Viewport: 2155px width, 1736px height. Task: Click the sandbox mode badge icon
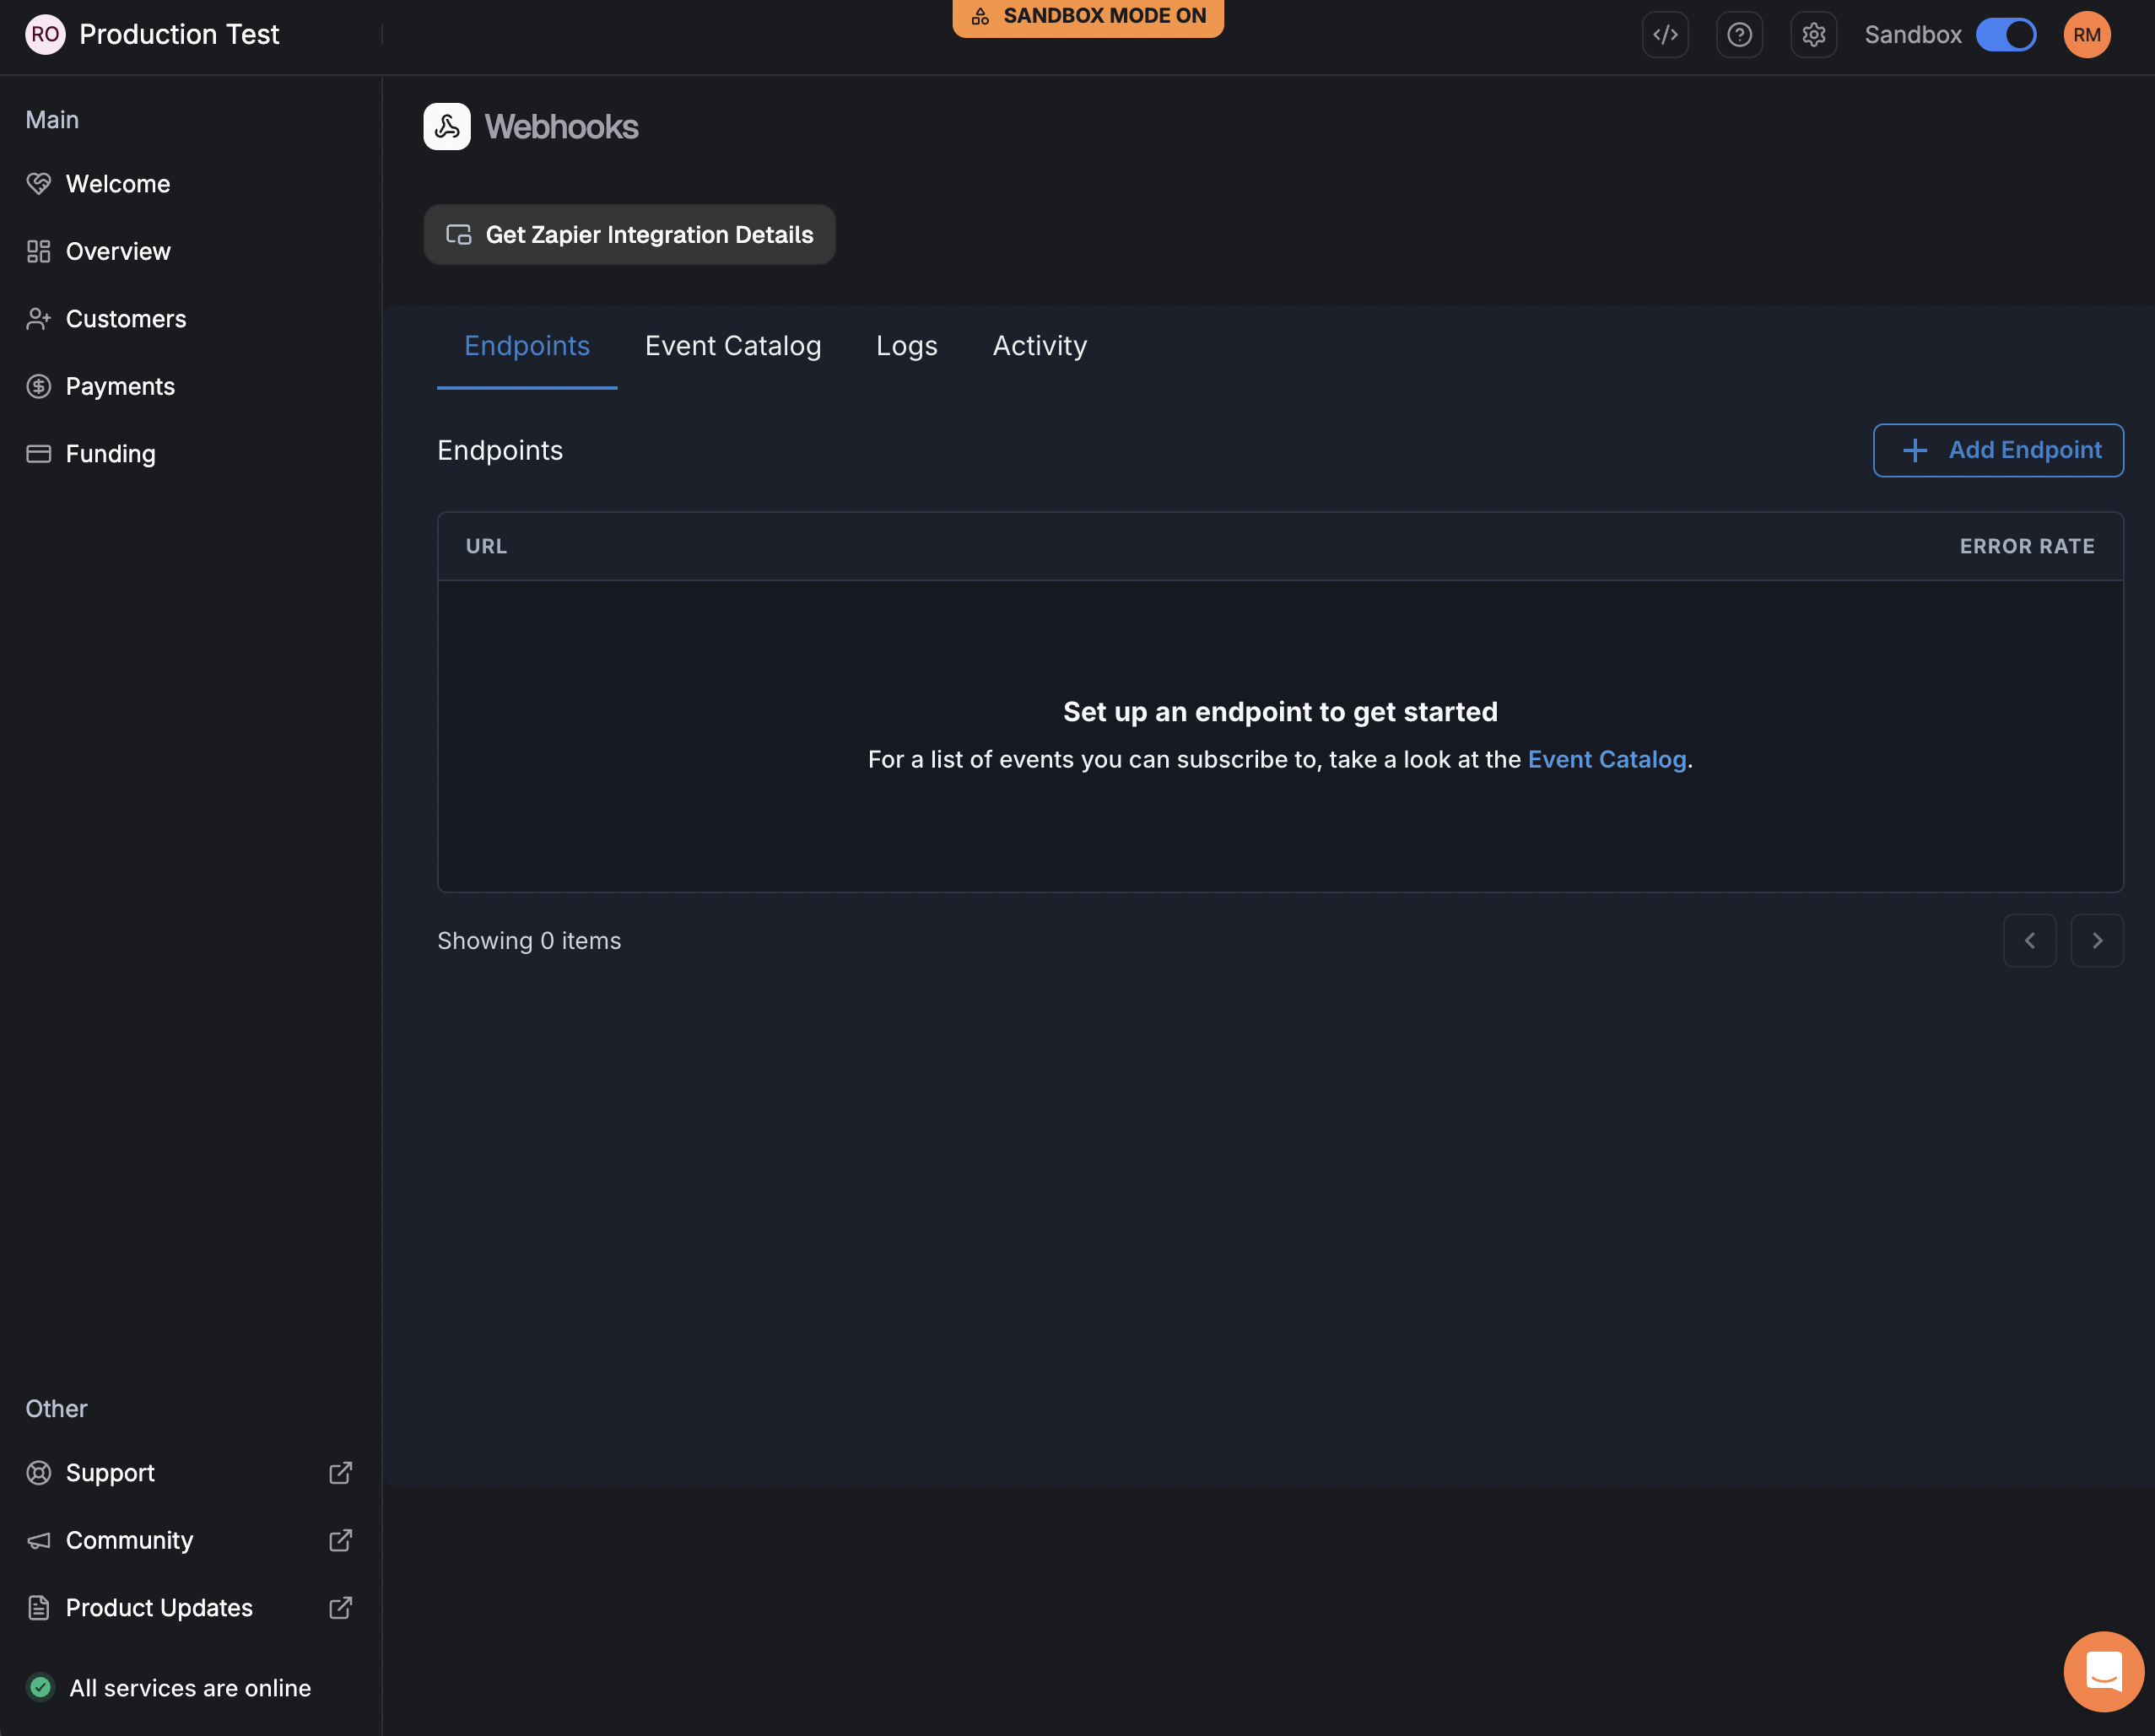pyautogui.click(x=980, y=16)
